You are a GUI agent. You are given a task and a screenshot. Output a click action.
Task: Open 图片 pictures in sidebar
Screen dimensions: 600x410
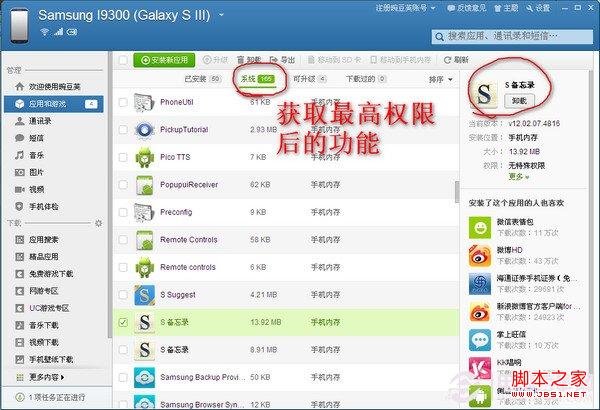point(54,172)
